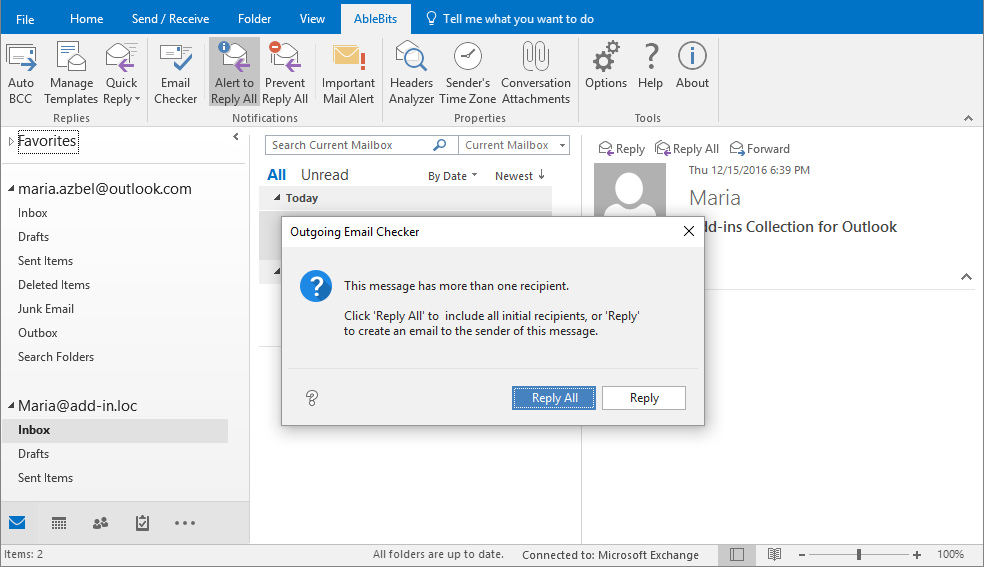
Task: Toggle Alert to Reply All
Action: [x=234, y=73]
